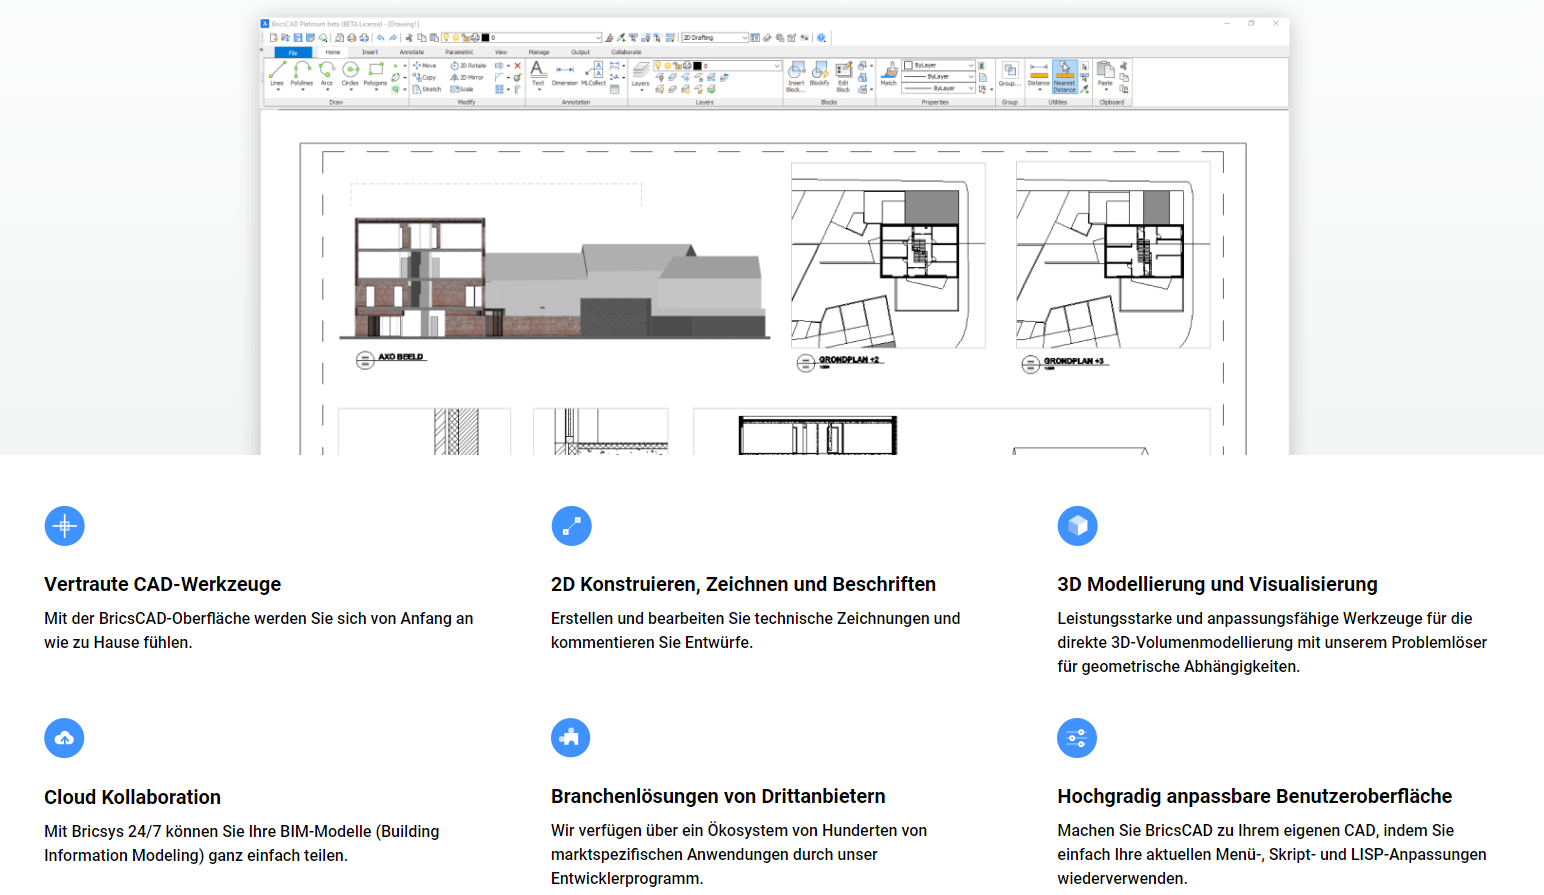This screenshot has height=895, width=1544.
Task: Click the Scale tool
Action: coord(462,89)
